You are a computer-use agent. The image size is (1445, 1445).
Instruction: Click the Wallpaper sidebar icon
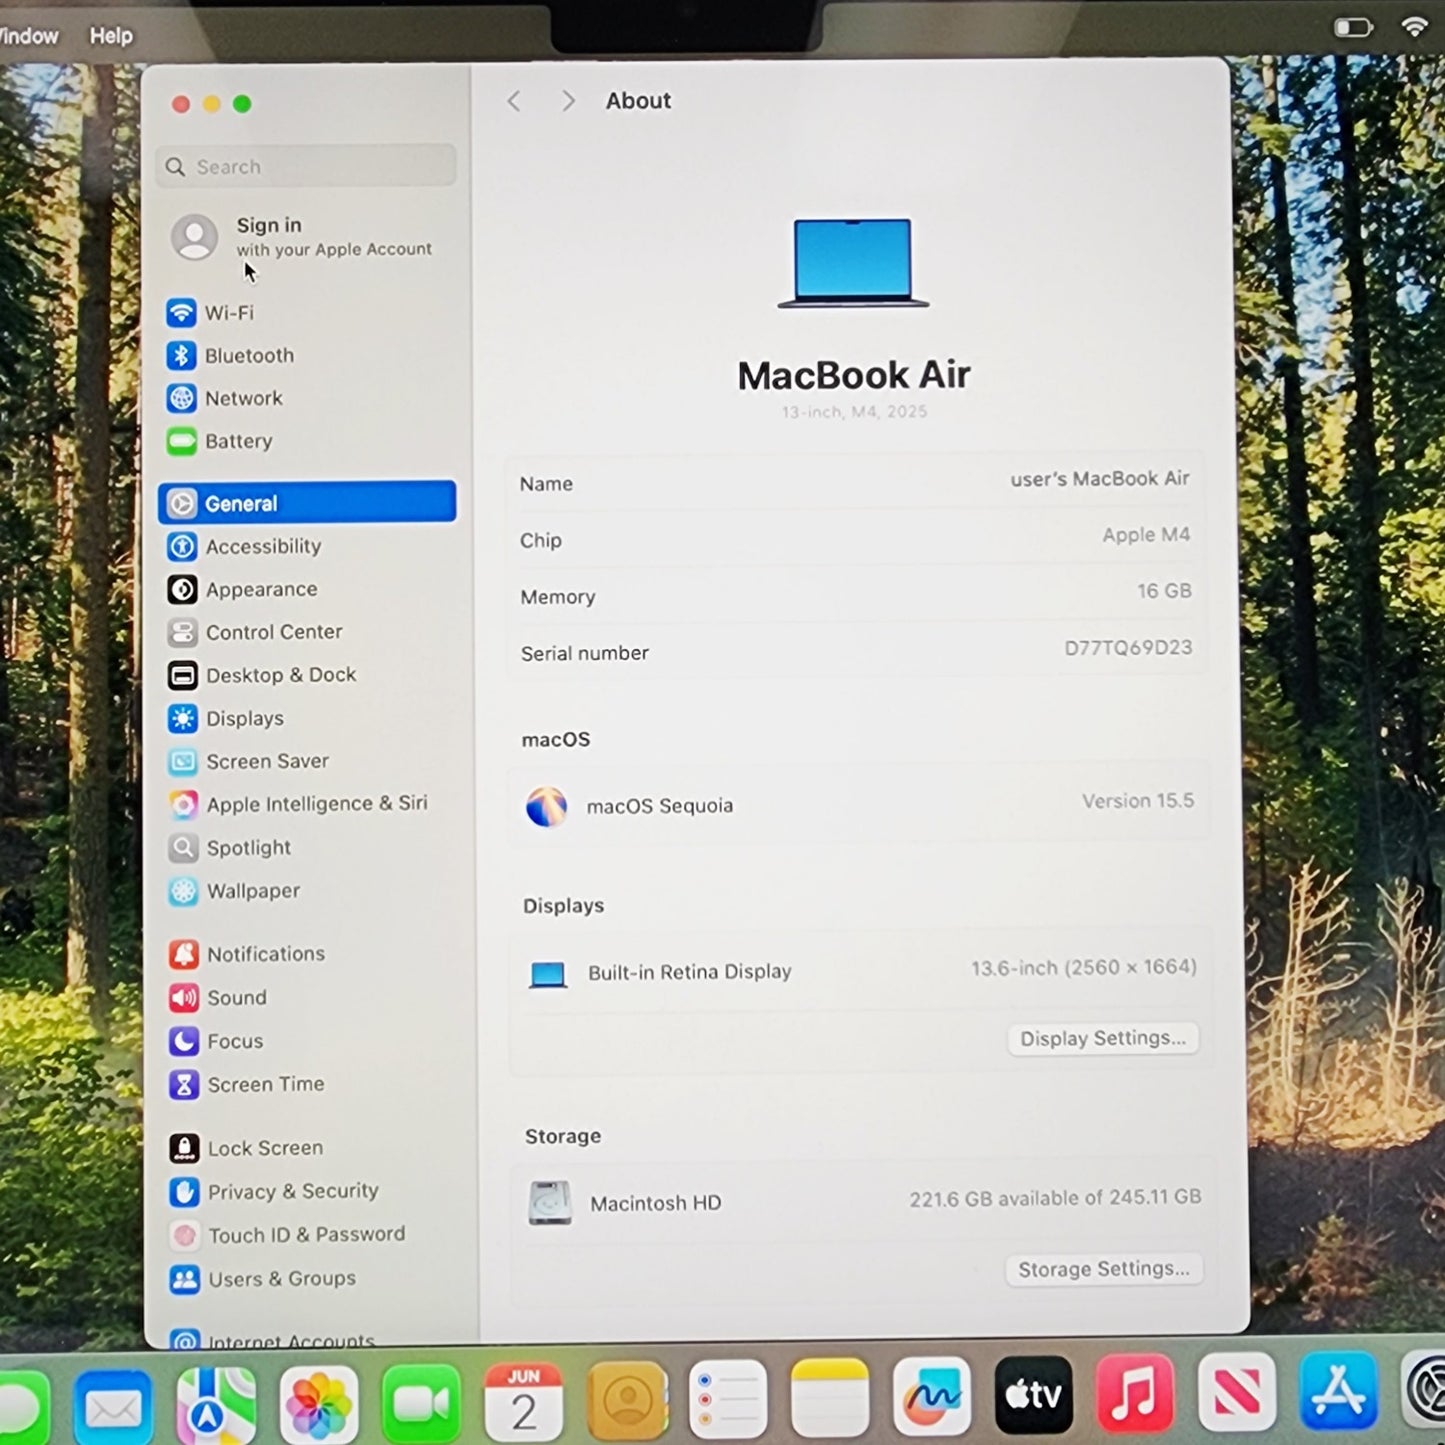183,891
